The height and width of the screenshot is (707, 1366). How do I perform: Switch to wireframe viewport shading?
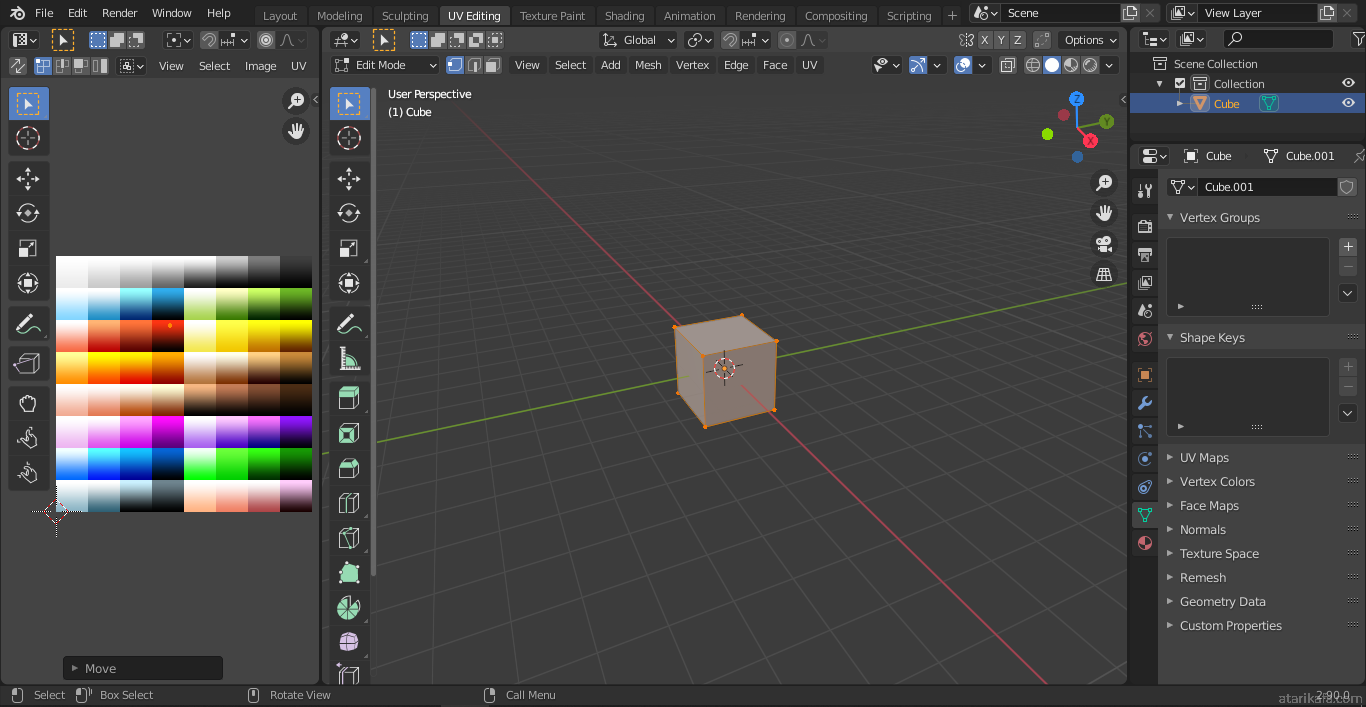[1033, 65]
